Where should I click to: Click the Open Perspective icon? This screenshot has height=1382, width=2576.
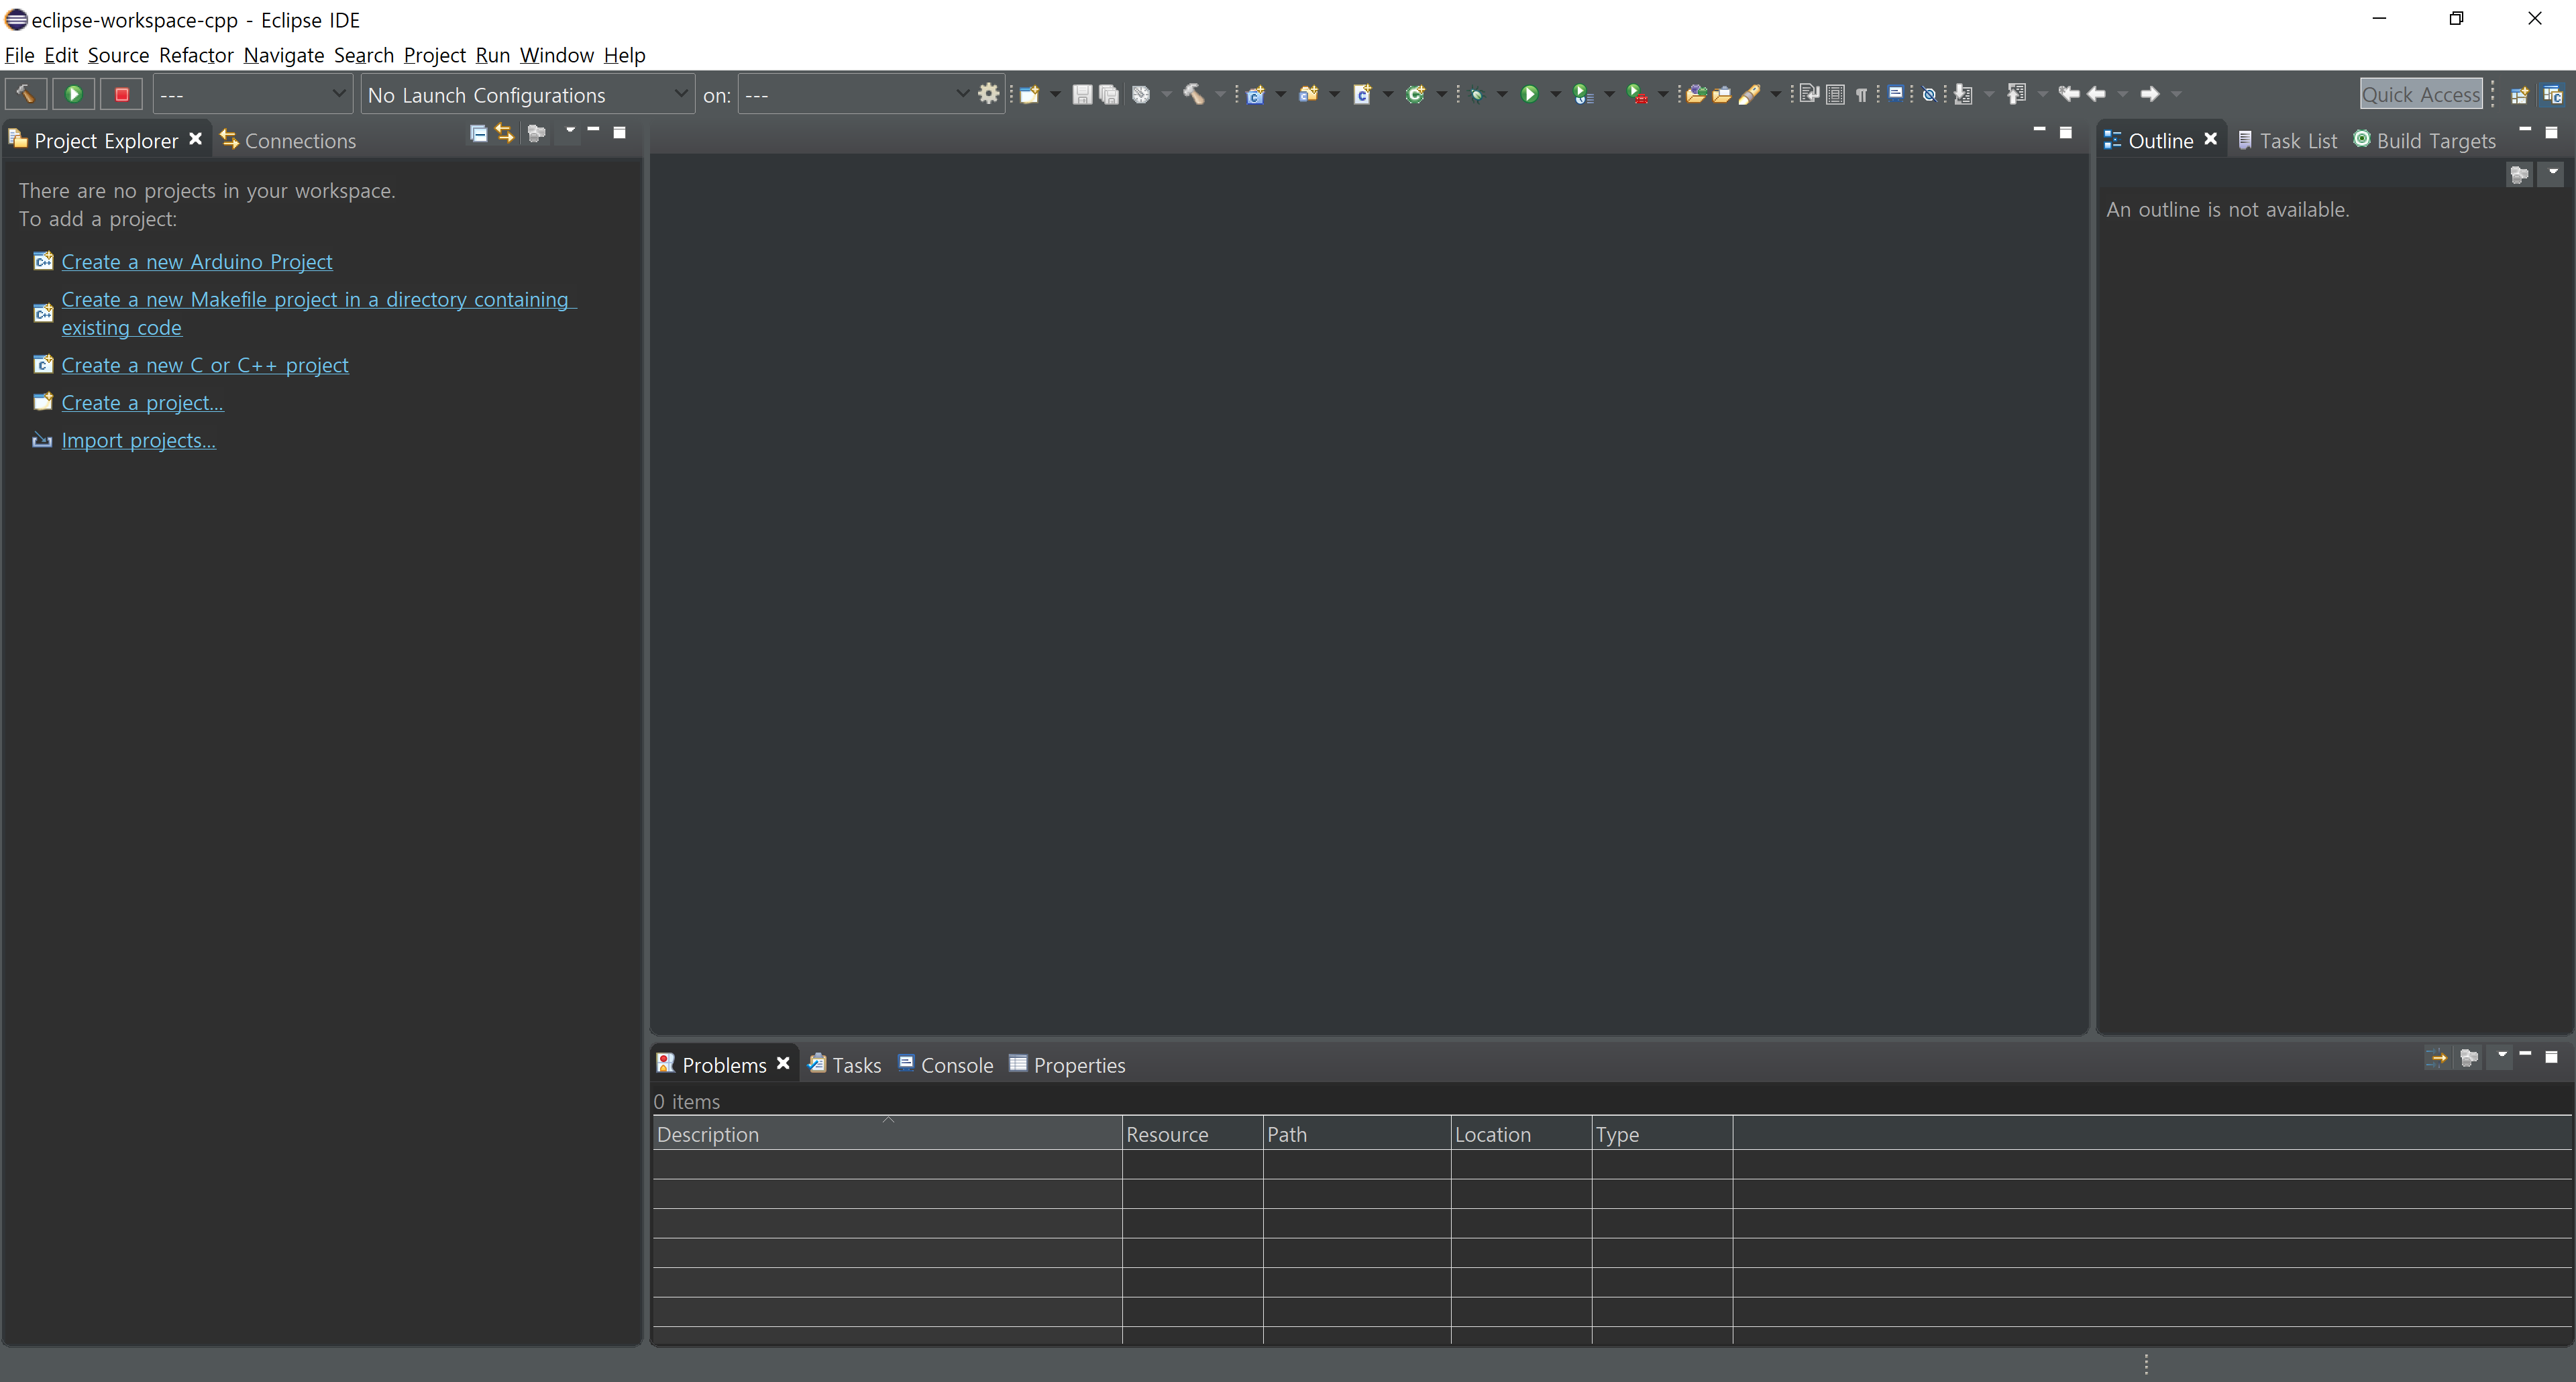pyautogui.click(x=2519, y=95)
